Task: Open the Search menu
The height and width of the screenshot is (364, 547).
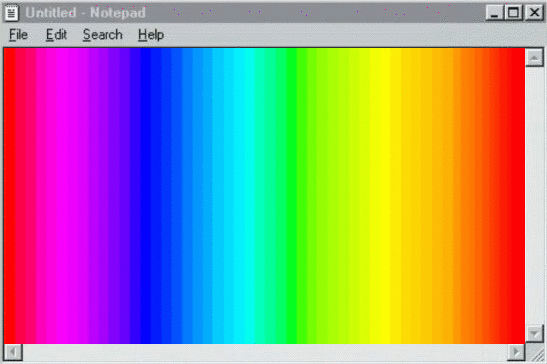Action: point(103,35)
